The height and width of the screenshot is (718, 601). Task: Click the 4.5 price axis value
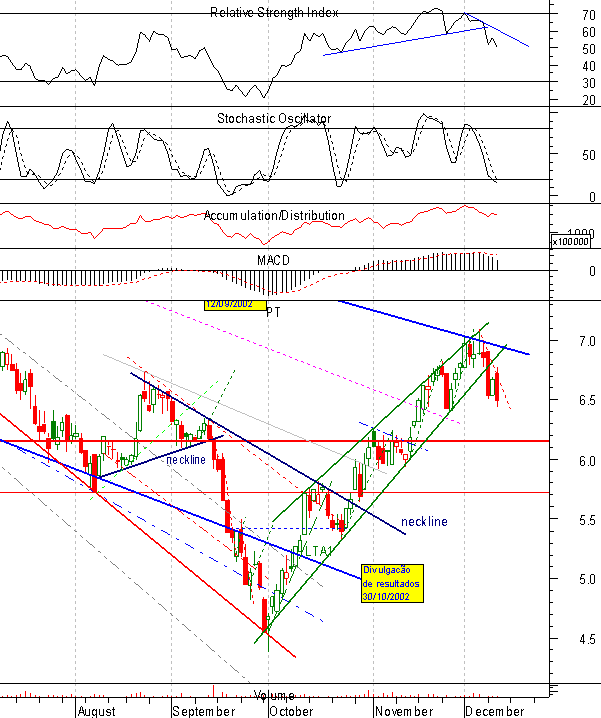587,639
